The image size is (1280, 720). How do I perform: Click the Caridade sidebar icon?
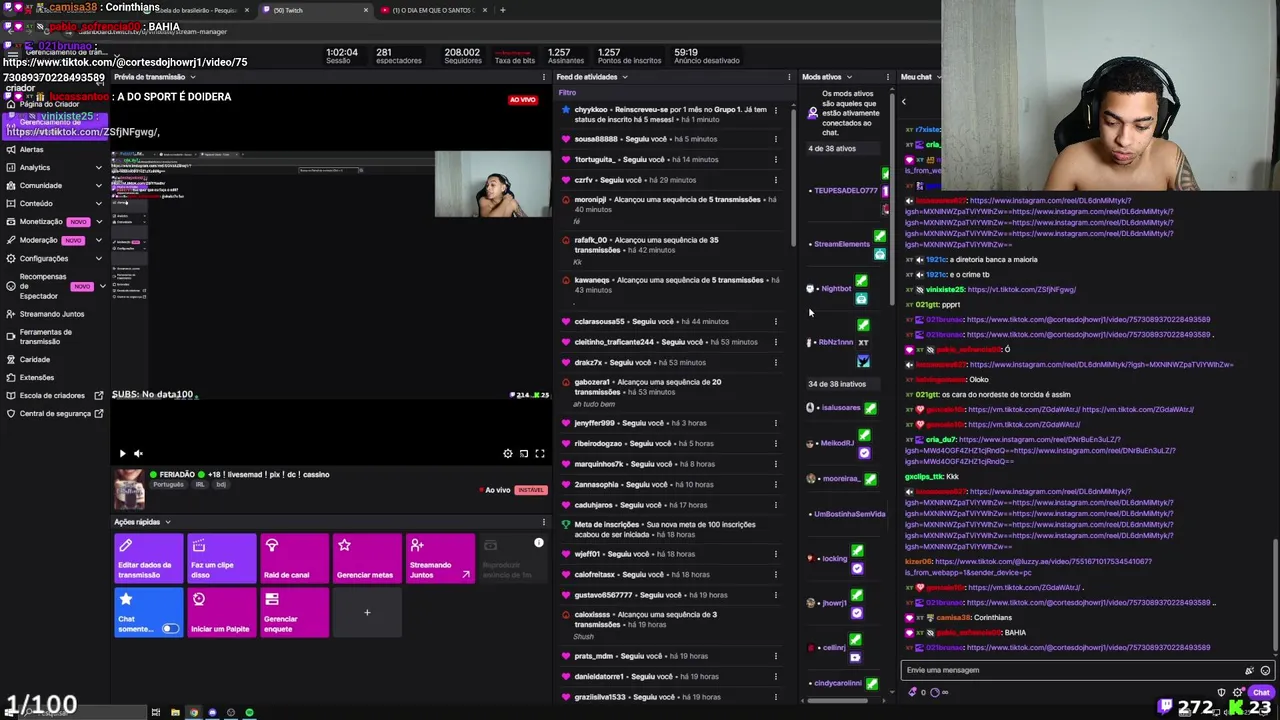coord(10,359)
